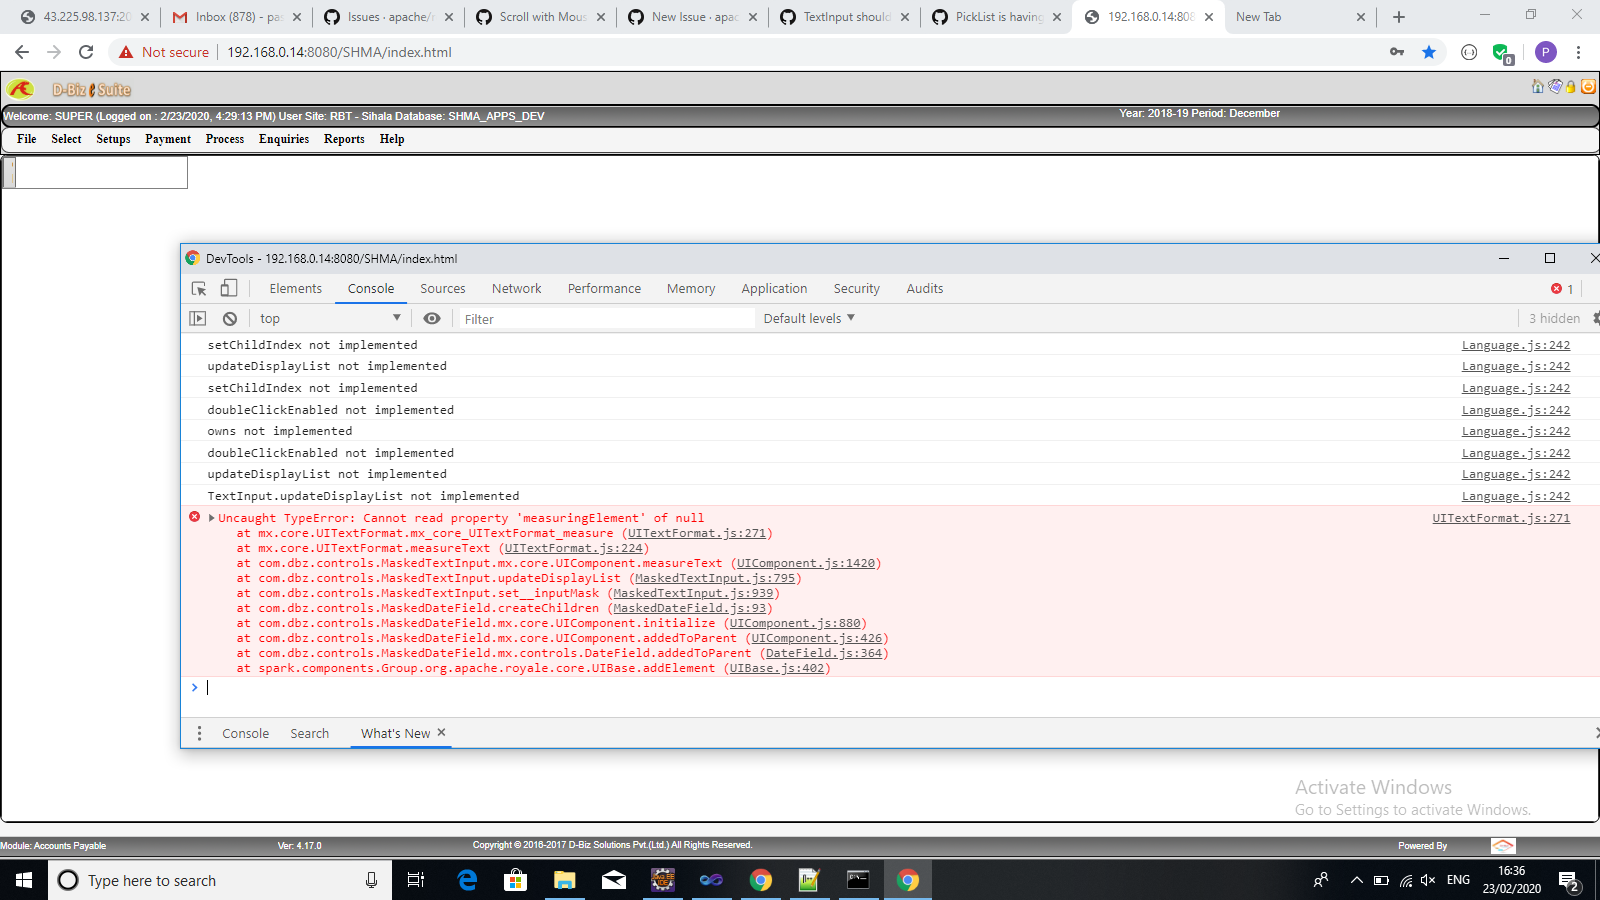
Task: Open UITextFormat.js:271 source link at right
Action: [x=1501, y=518]
